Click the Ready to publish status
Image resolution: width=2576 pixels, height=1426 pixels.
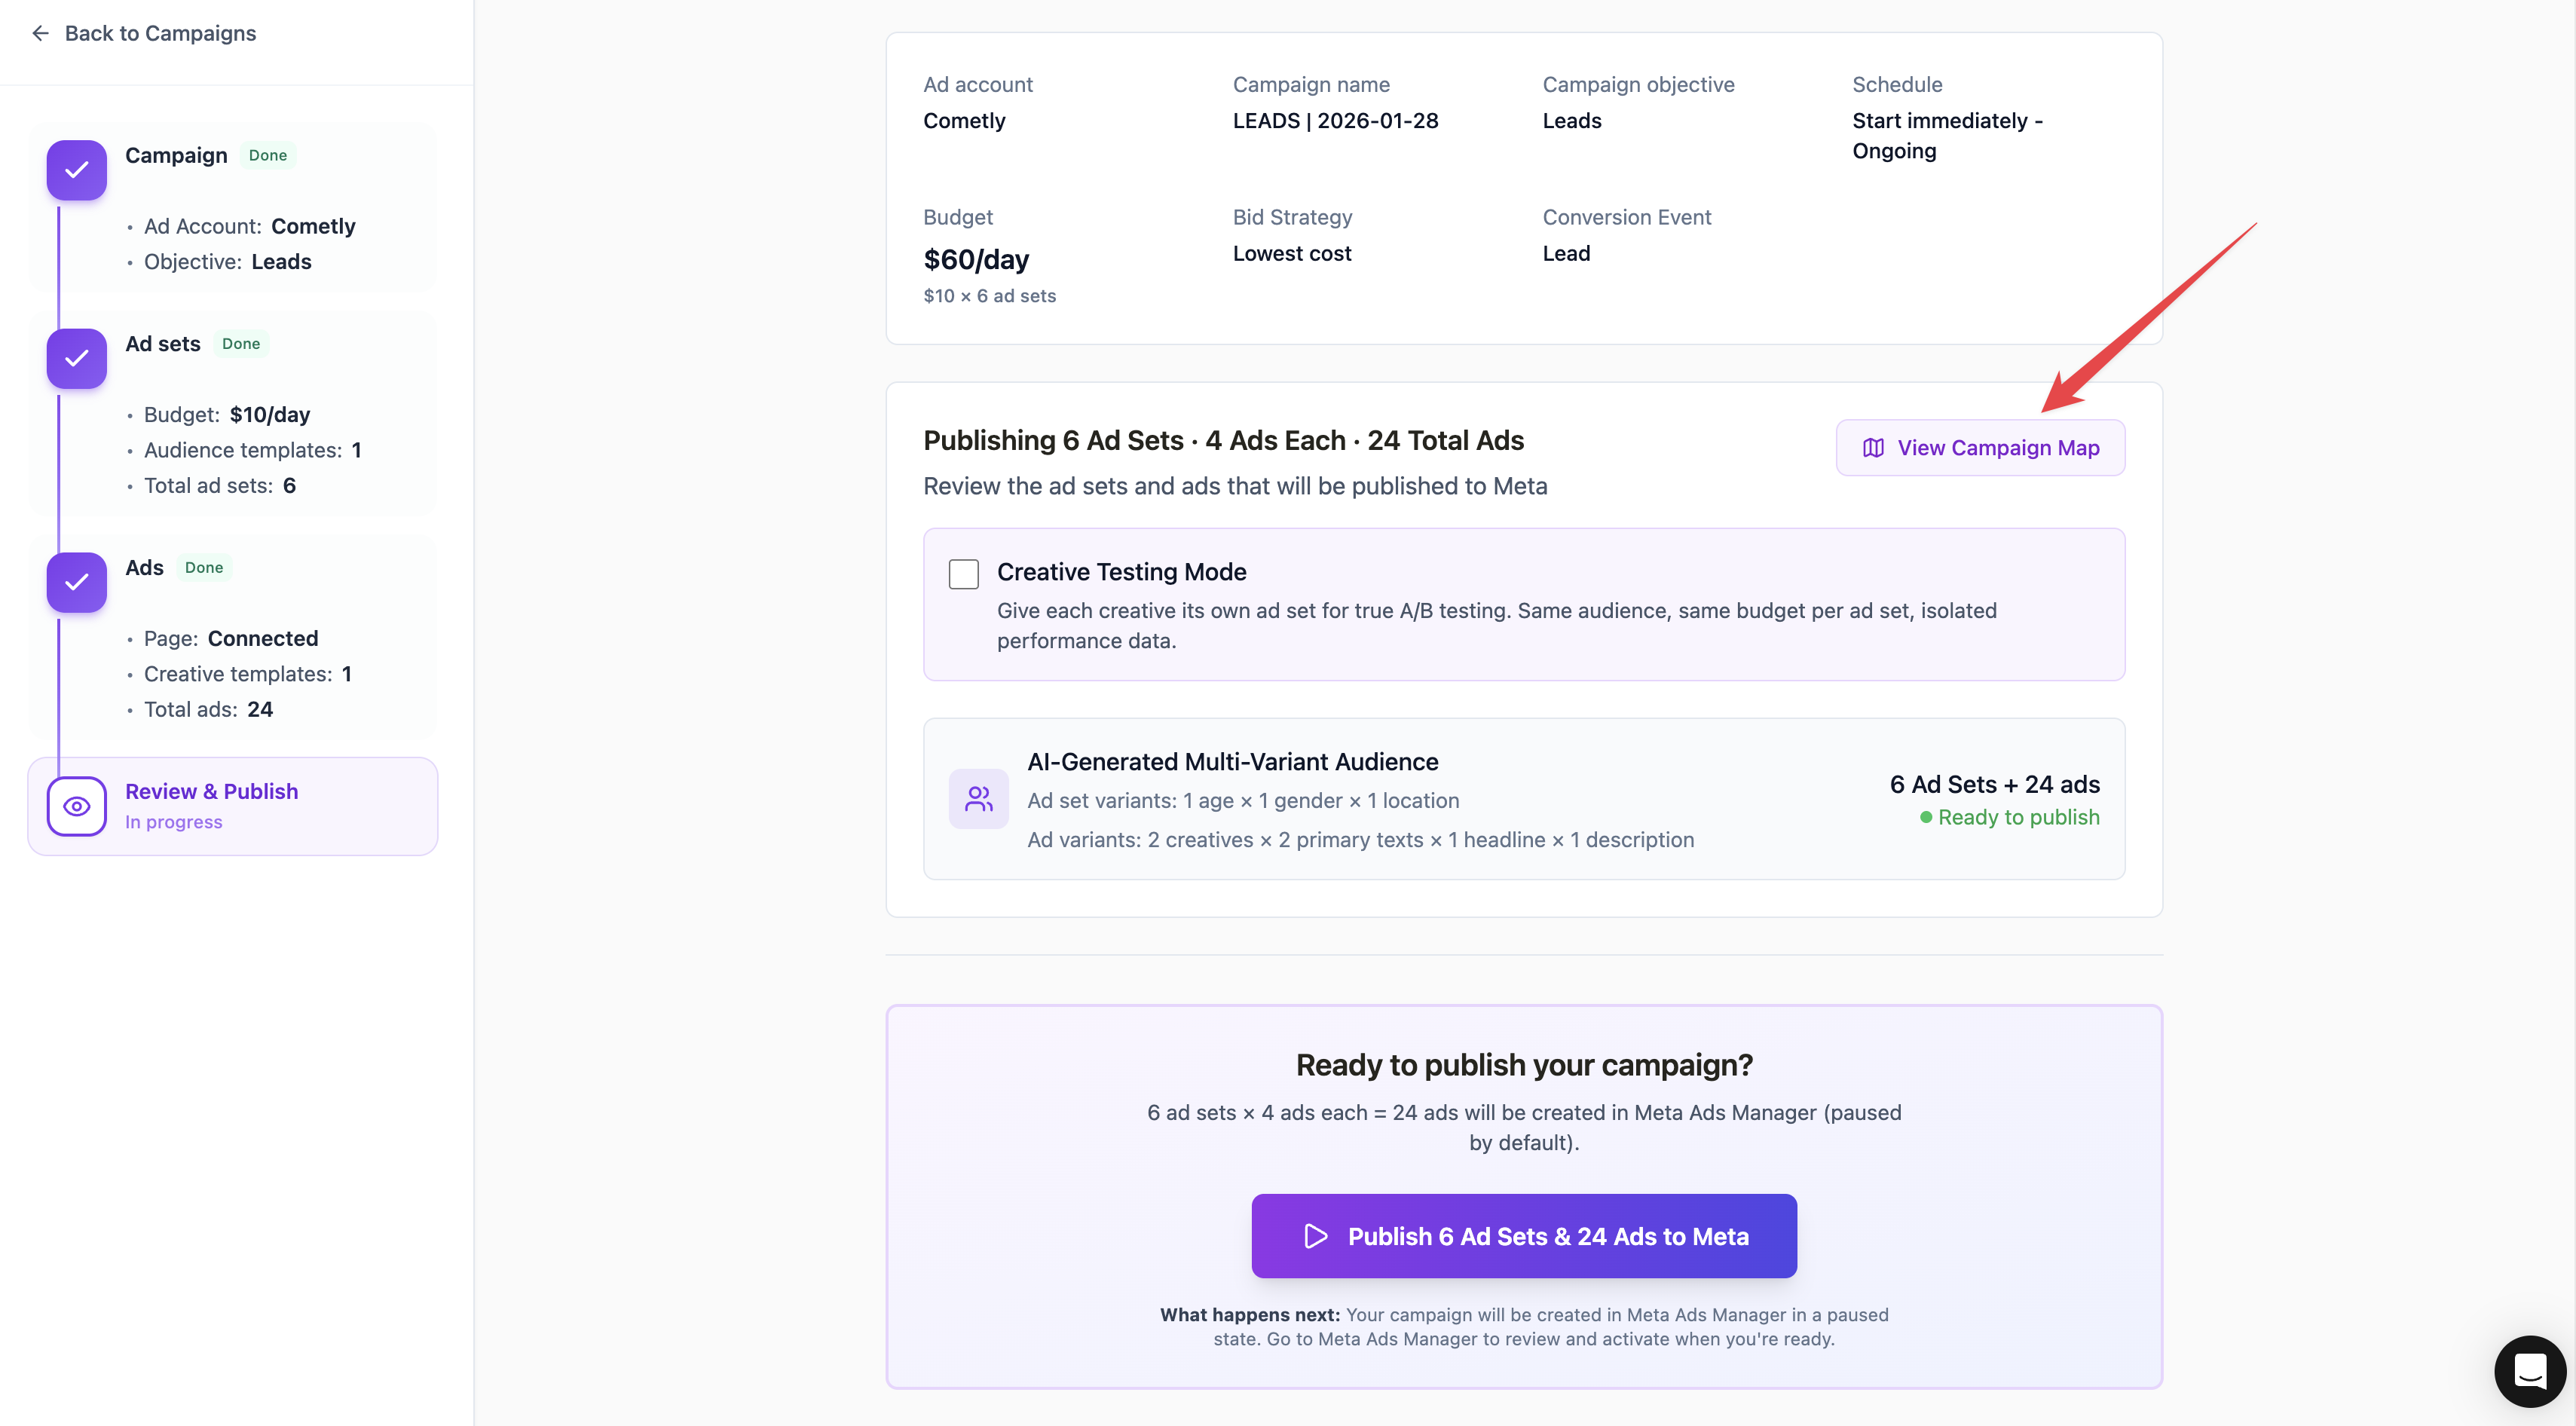(x=2018, y=817)
